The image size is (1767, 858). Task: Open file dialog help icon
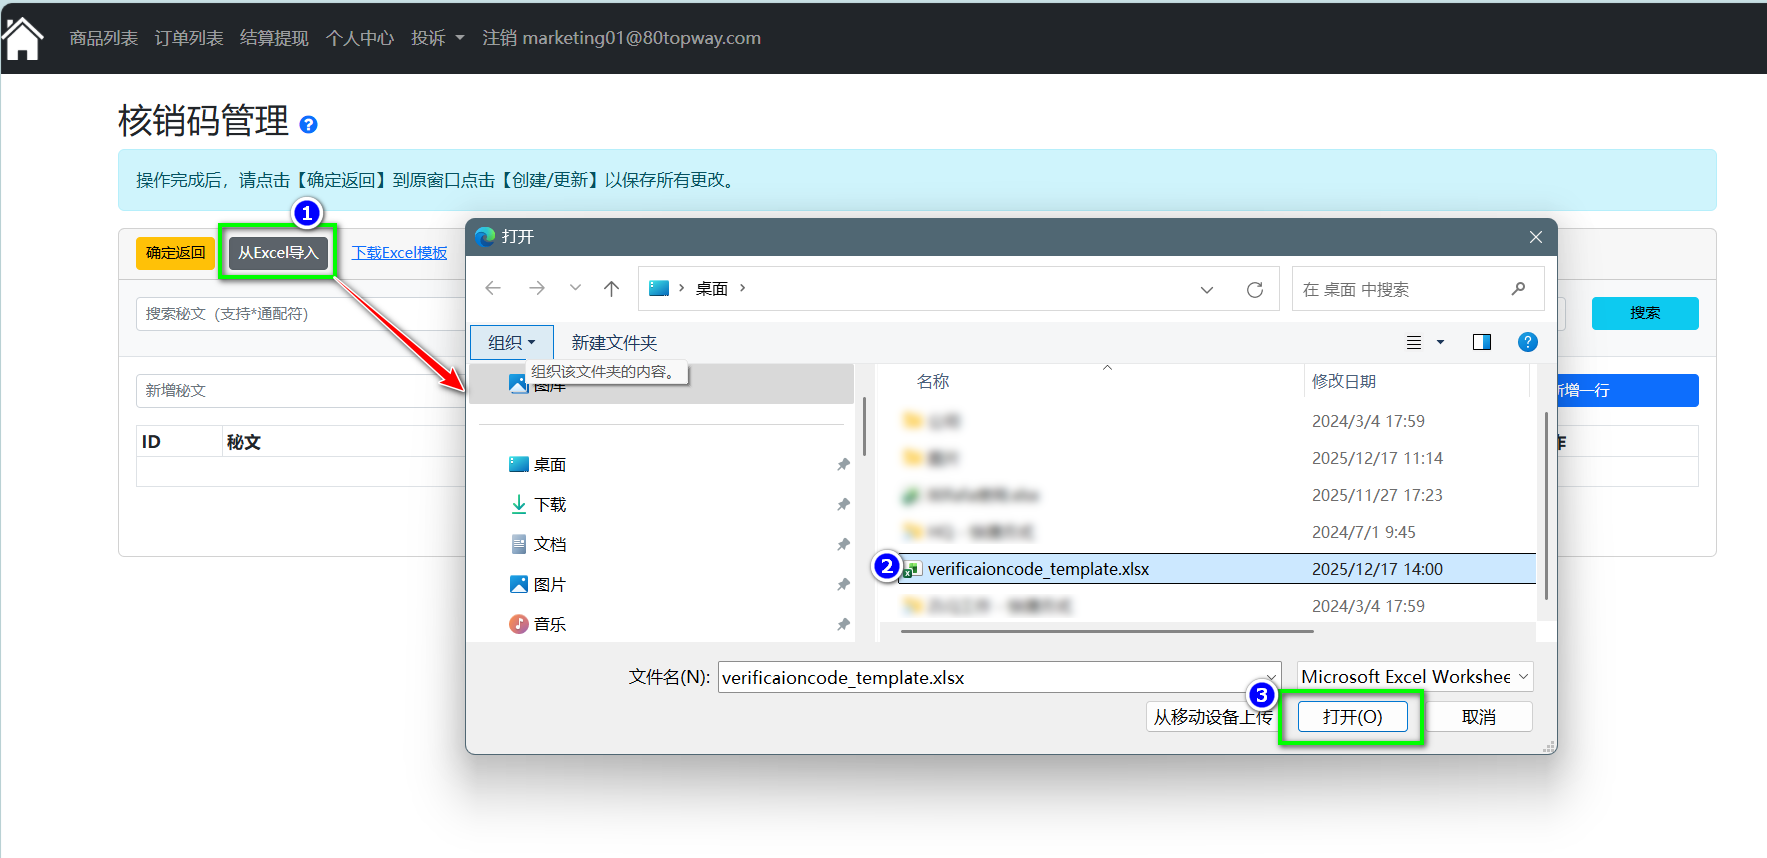(x=1527, y=343)
